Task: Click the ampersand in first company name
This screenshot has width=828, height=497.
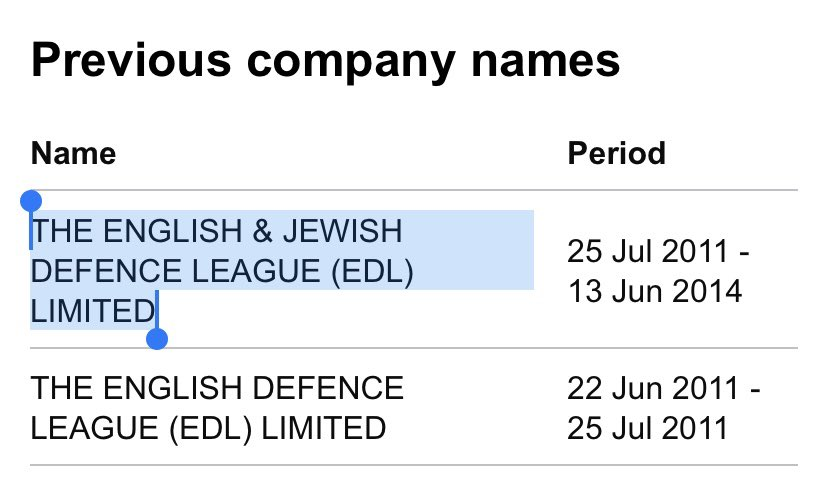Action: point(262,231)
